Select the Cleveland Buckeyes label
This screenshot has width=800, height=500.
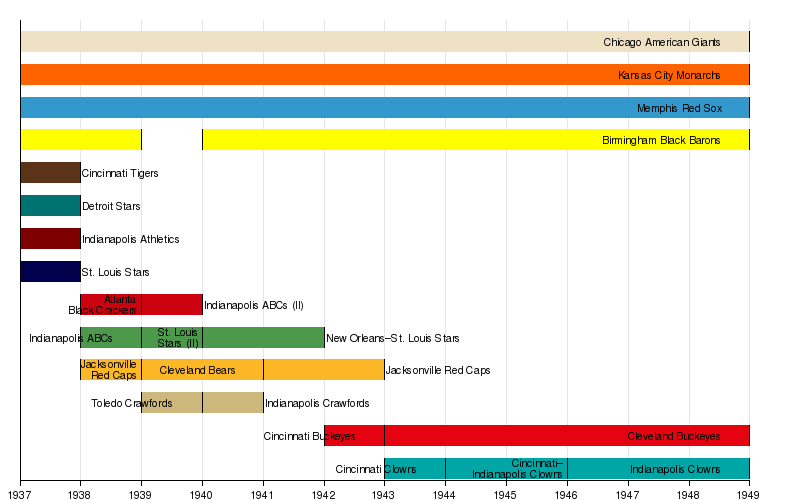point(673,437)
